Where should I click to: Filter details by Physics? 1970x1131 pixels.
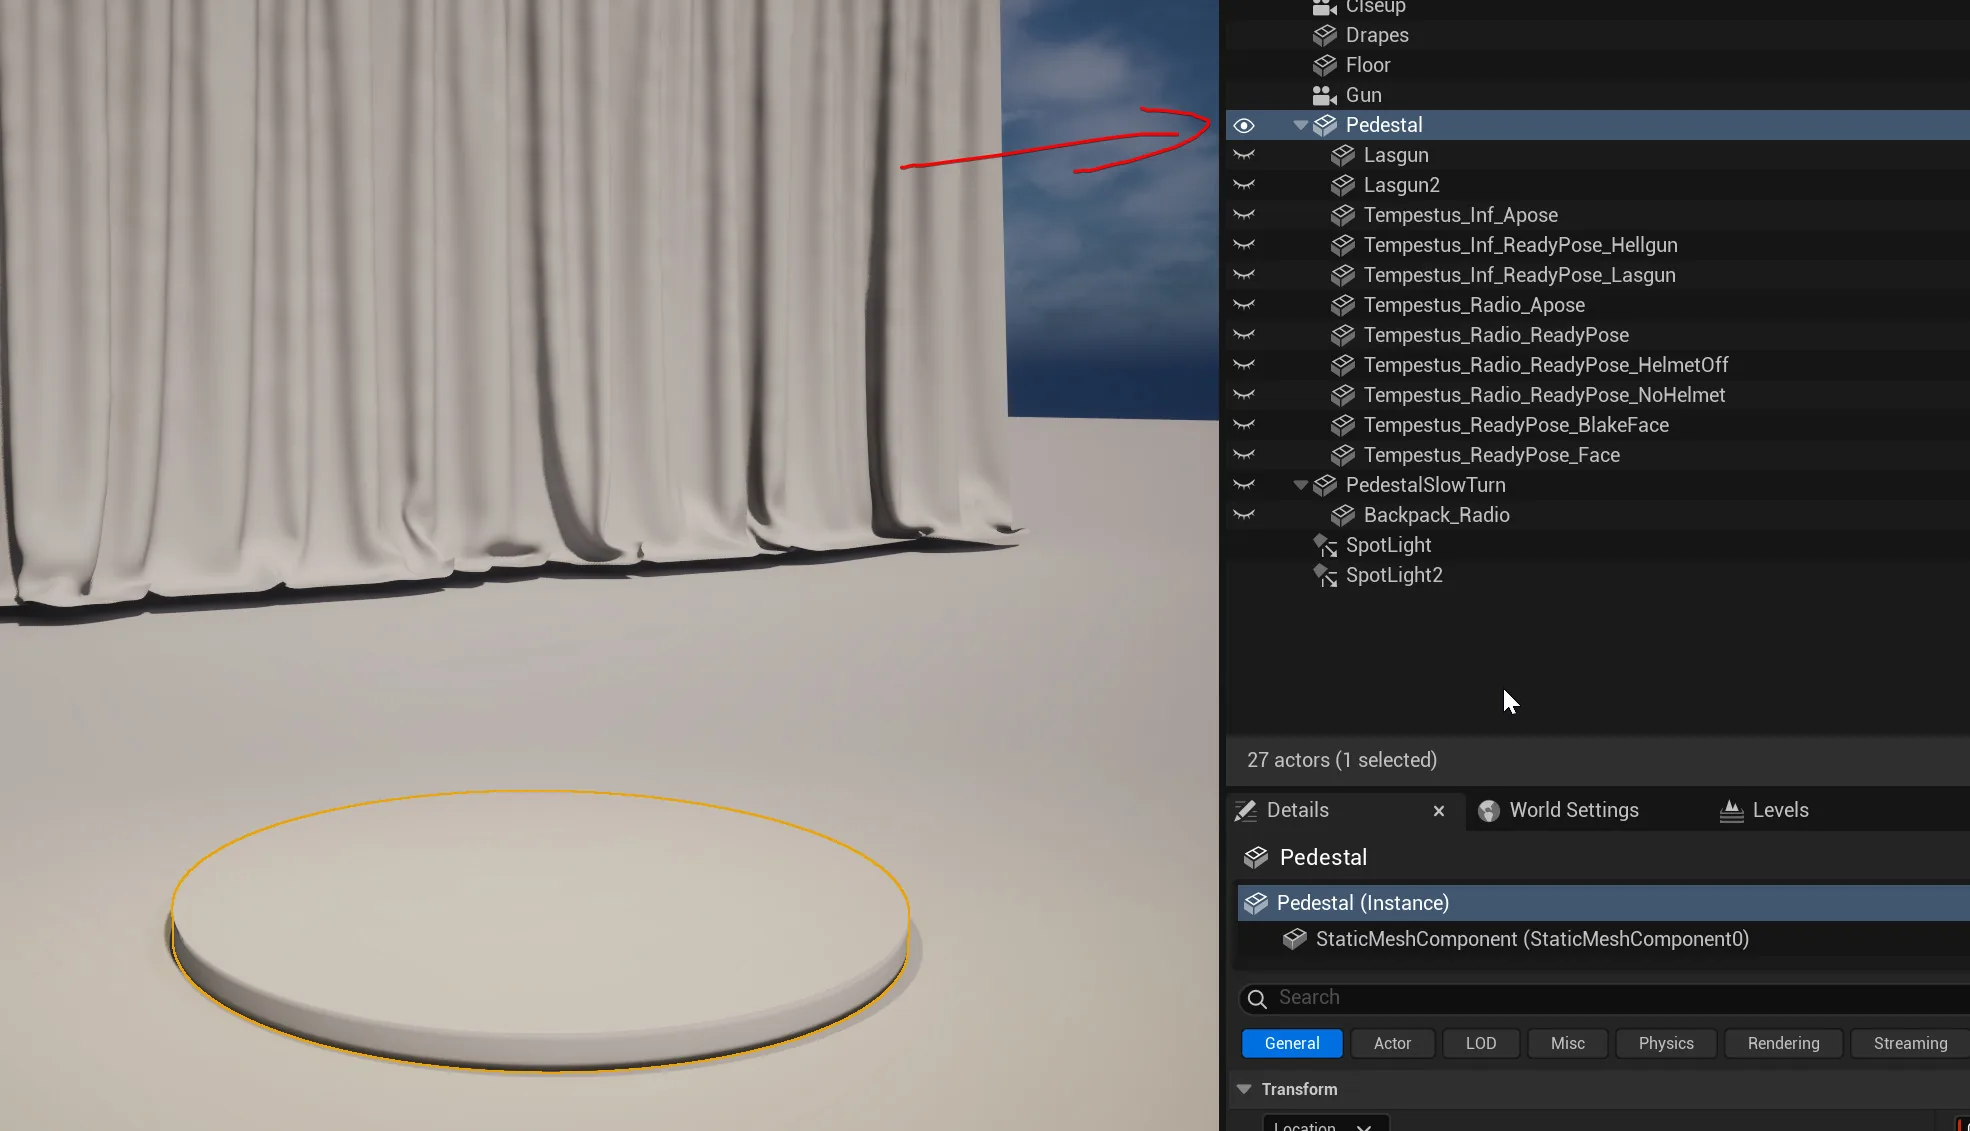[x=1666, y=1043]
